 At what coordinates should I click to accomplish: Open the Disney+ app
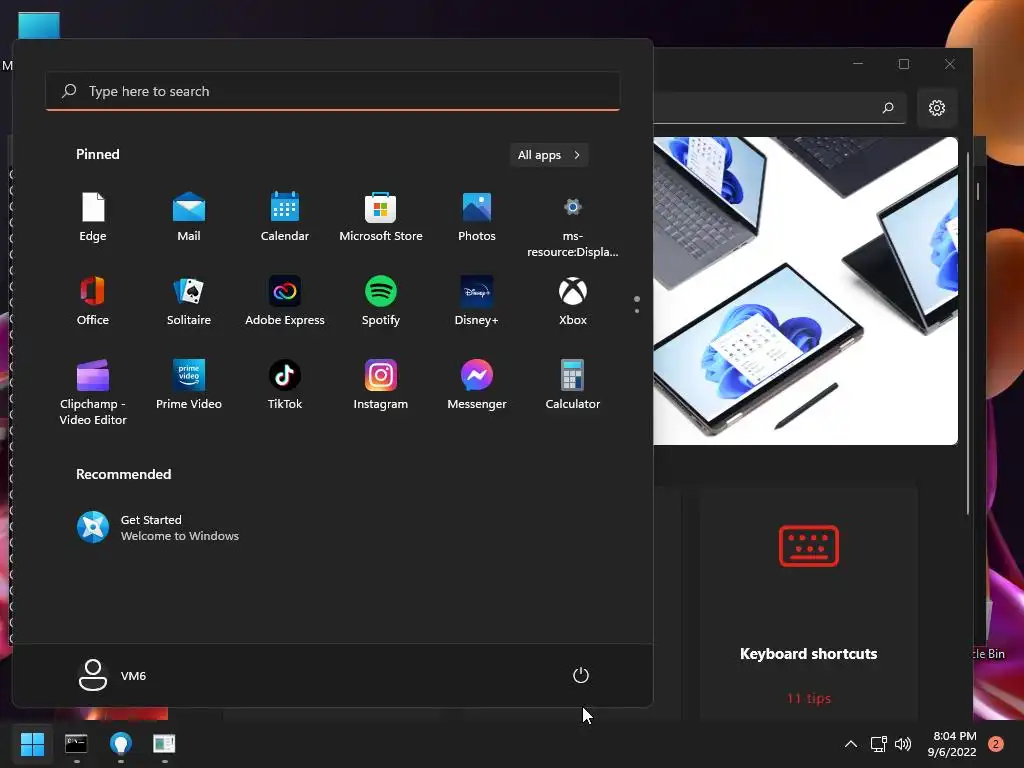[477, 301]
